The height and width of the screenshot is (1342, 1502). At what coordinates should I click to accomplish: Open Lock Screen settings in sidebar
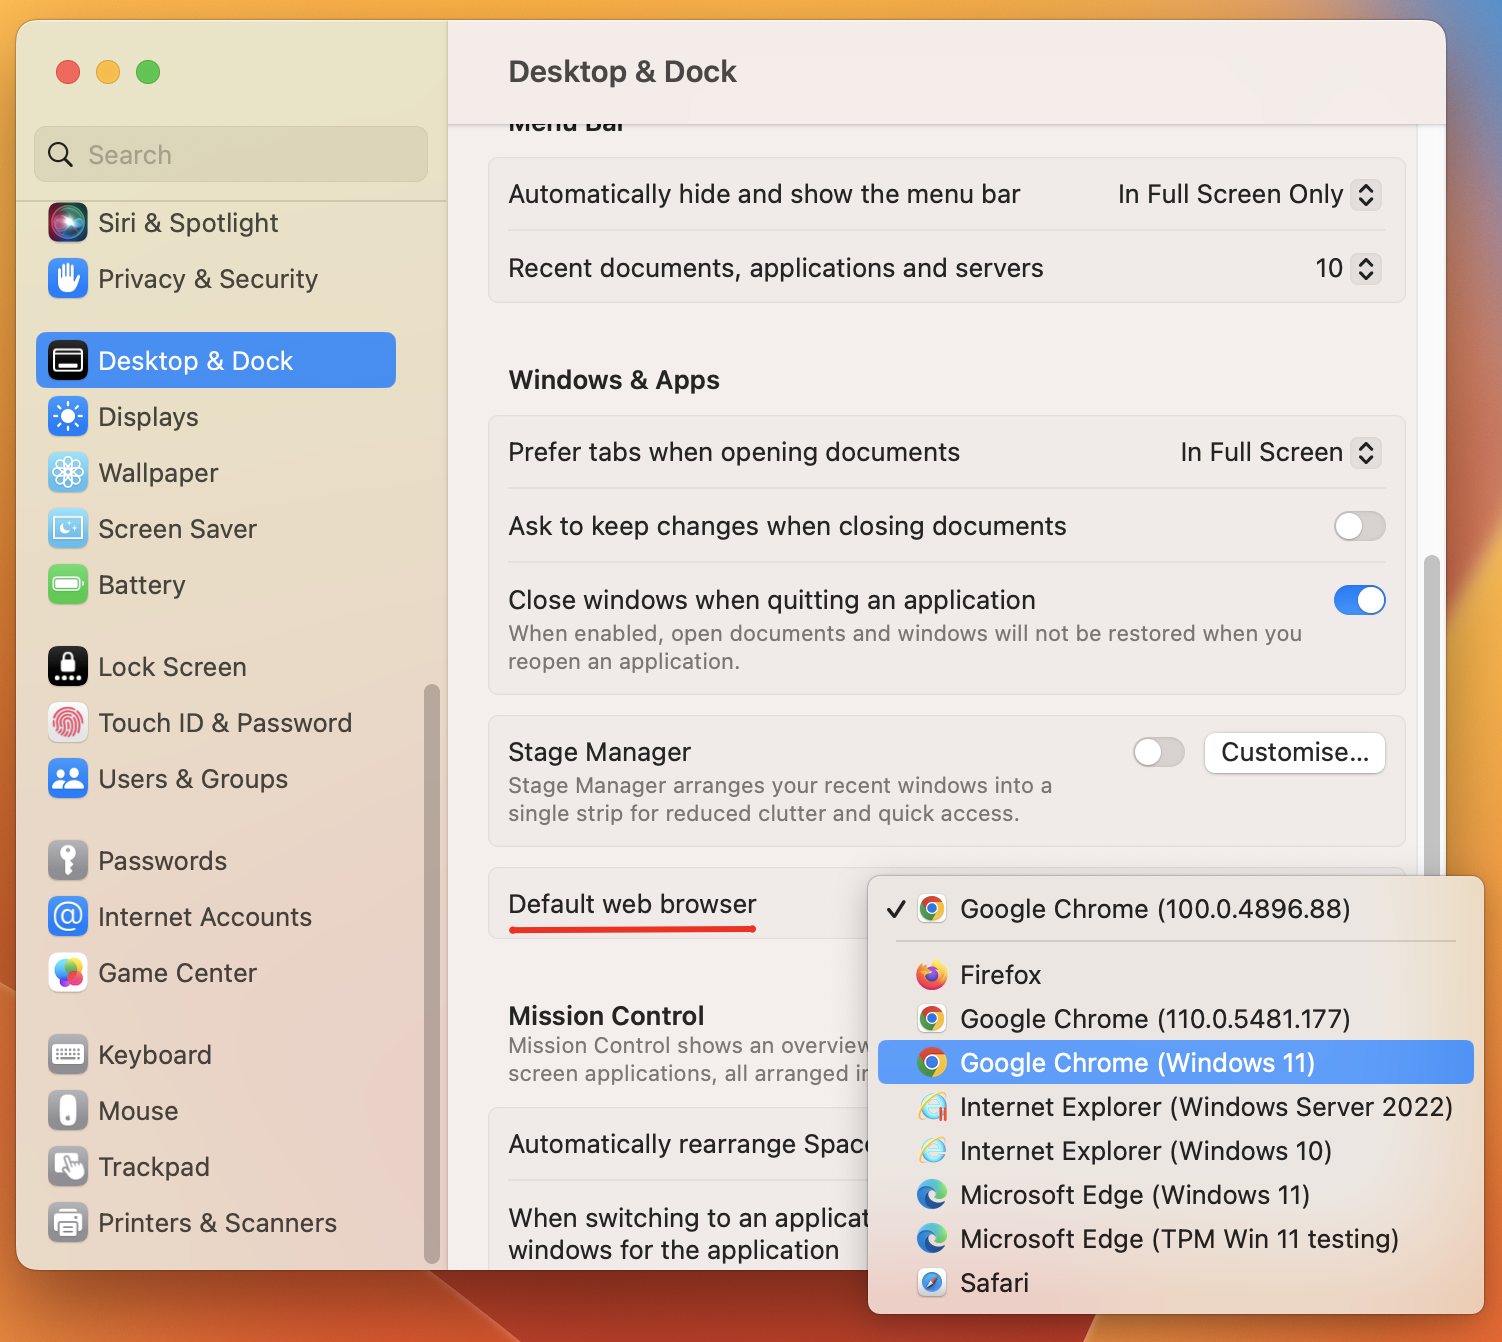[x=172, y=667]
